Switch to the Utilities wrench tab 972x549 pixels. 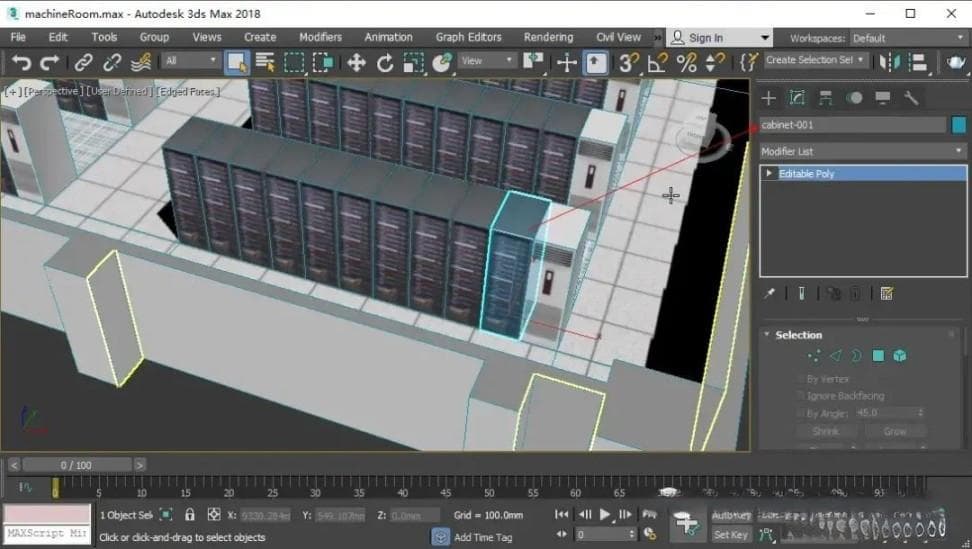911,98
